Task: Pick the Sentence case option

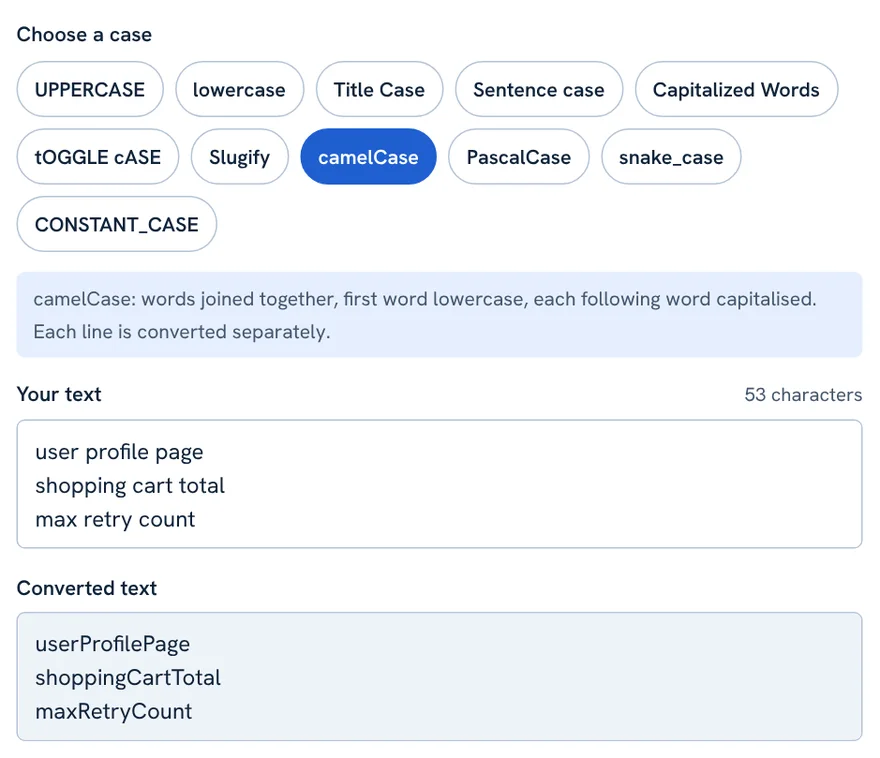Action: coord(539,89)
